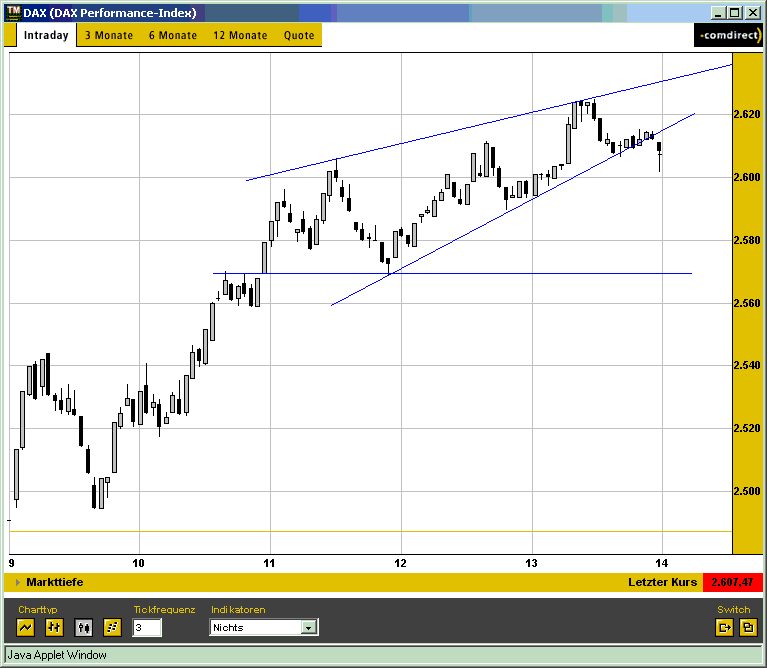Click the 2.580 price axis label
The width and height of the screenshot is (767, 668).
(747, 240)
